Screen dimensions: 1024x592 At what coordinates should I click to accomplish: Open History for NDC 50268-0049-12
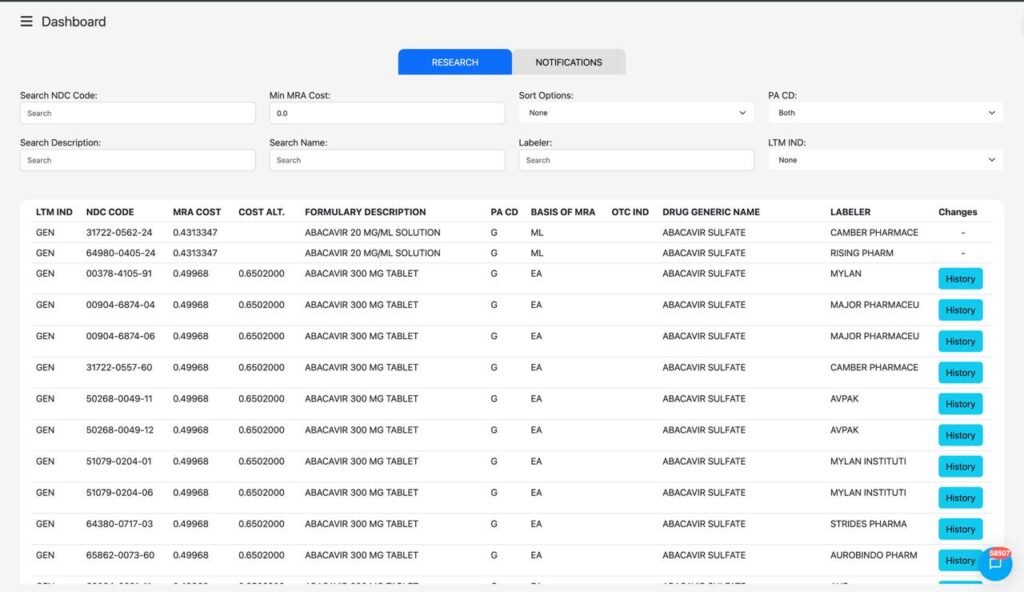pyautogui.click(x=960, y=435)
